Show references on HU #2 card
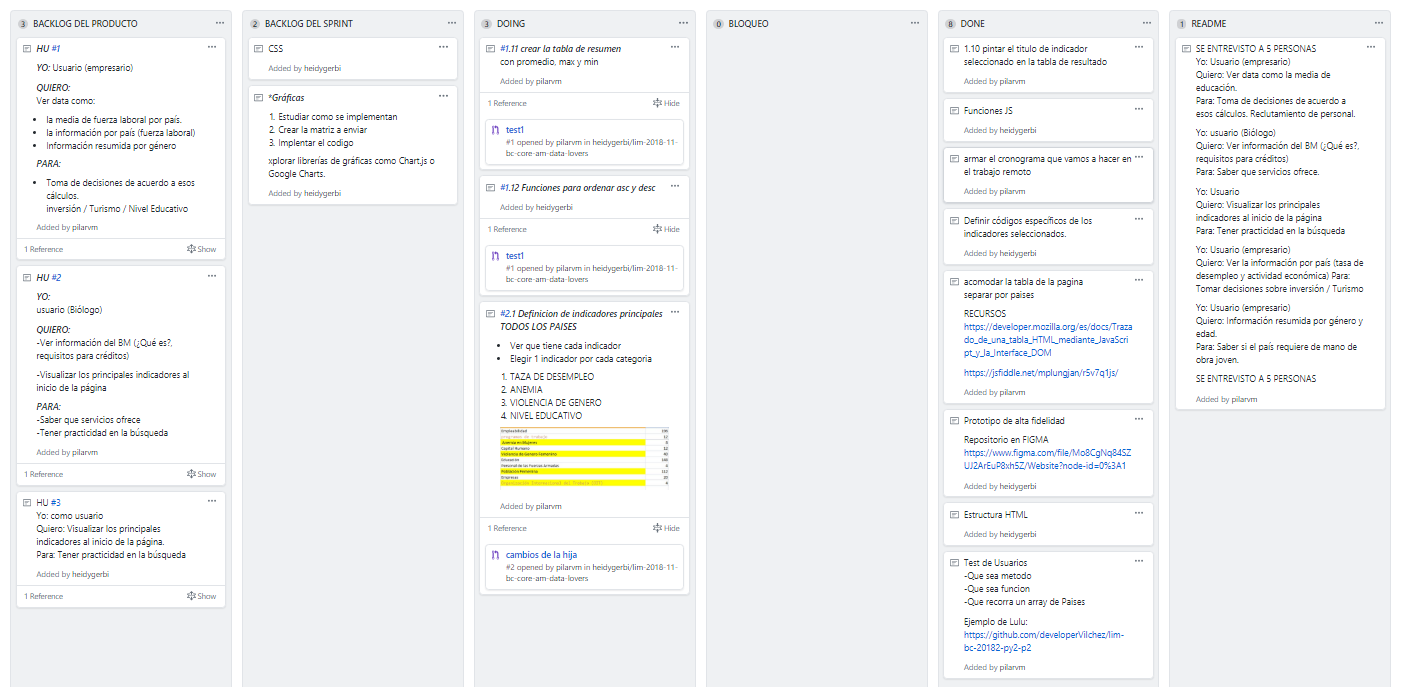This screenshot has height=687, width=1401. pos(201,474)
